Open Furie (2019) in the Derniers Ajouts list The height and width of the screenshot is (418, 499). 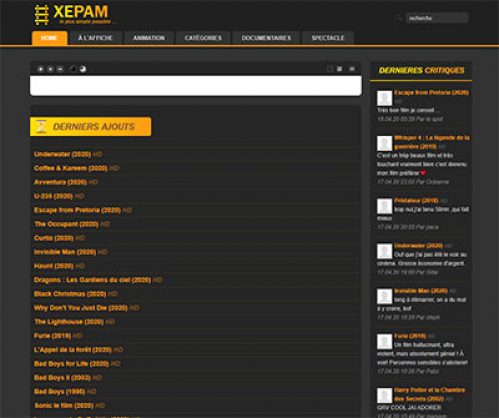pos(52,336)
